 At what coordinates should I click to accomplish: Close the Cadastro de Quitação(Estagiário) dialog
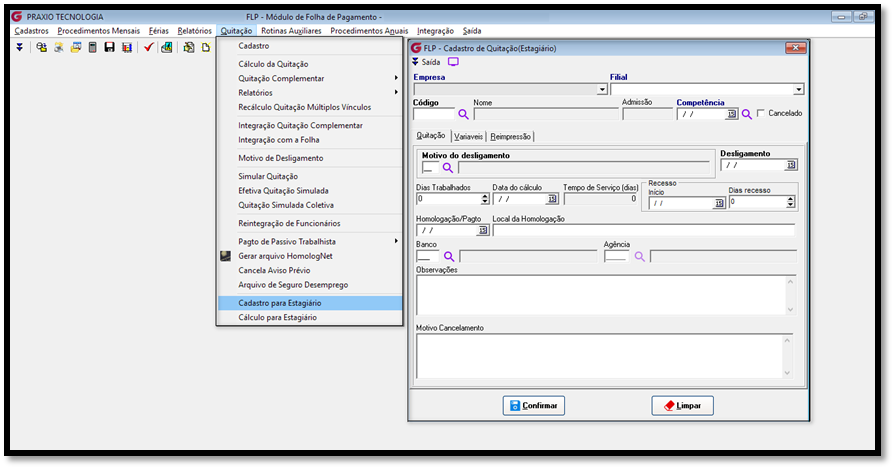point(795,48)
